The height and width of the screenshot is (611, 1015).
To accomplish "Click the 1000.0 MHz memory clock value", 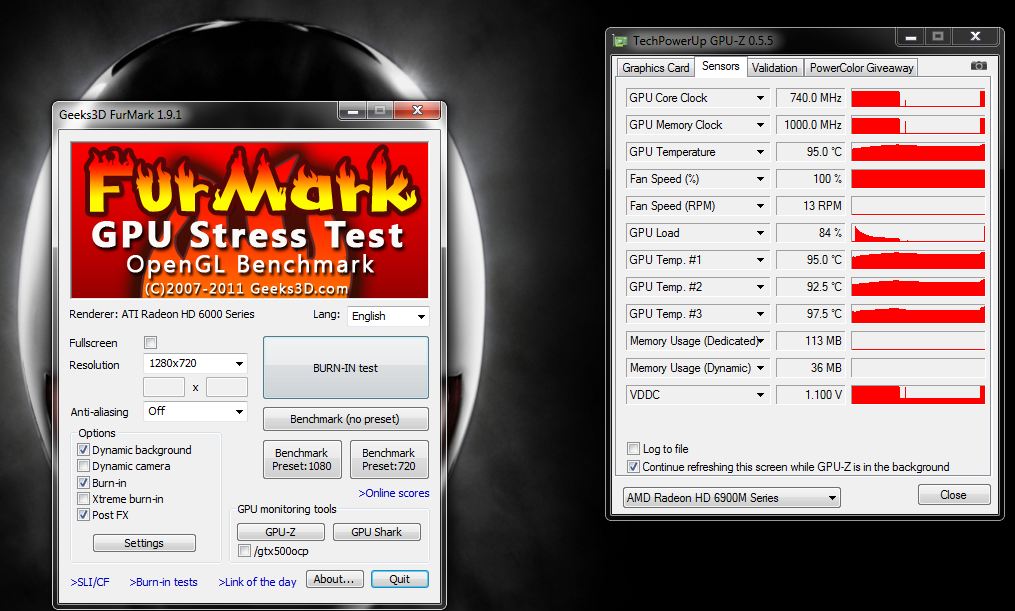I will 810,125.
